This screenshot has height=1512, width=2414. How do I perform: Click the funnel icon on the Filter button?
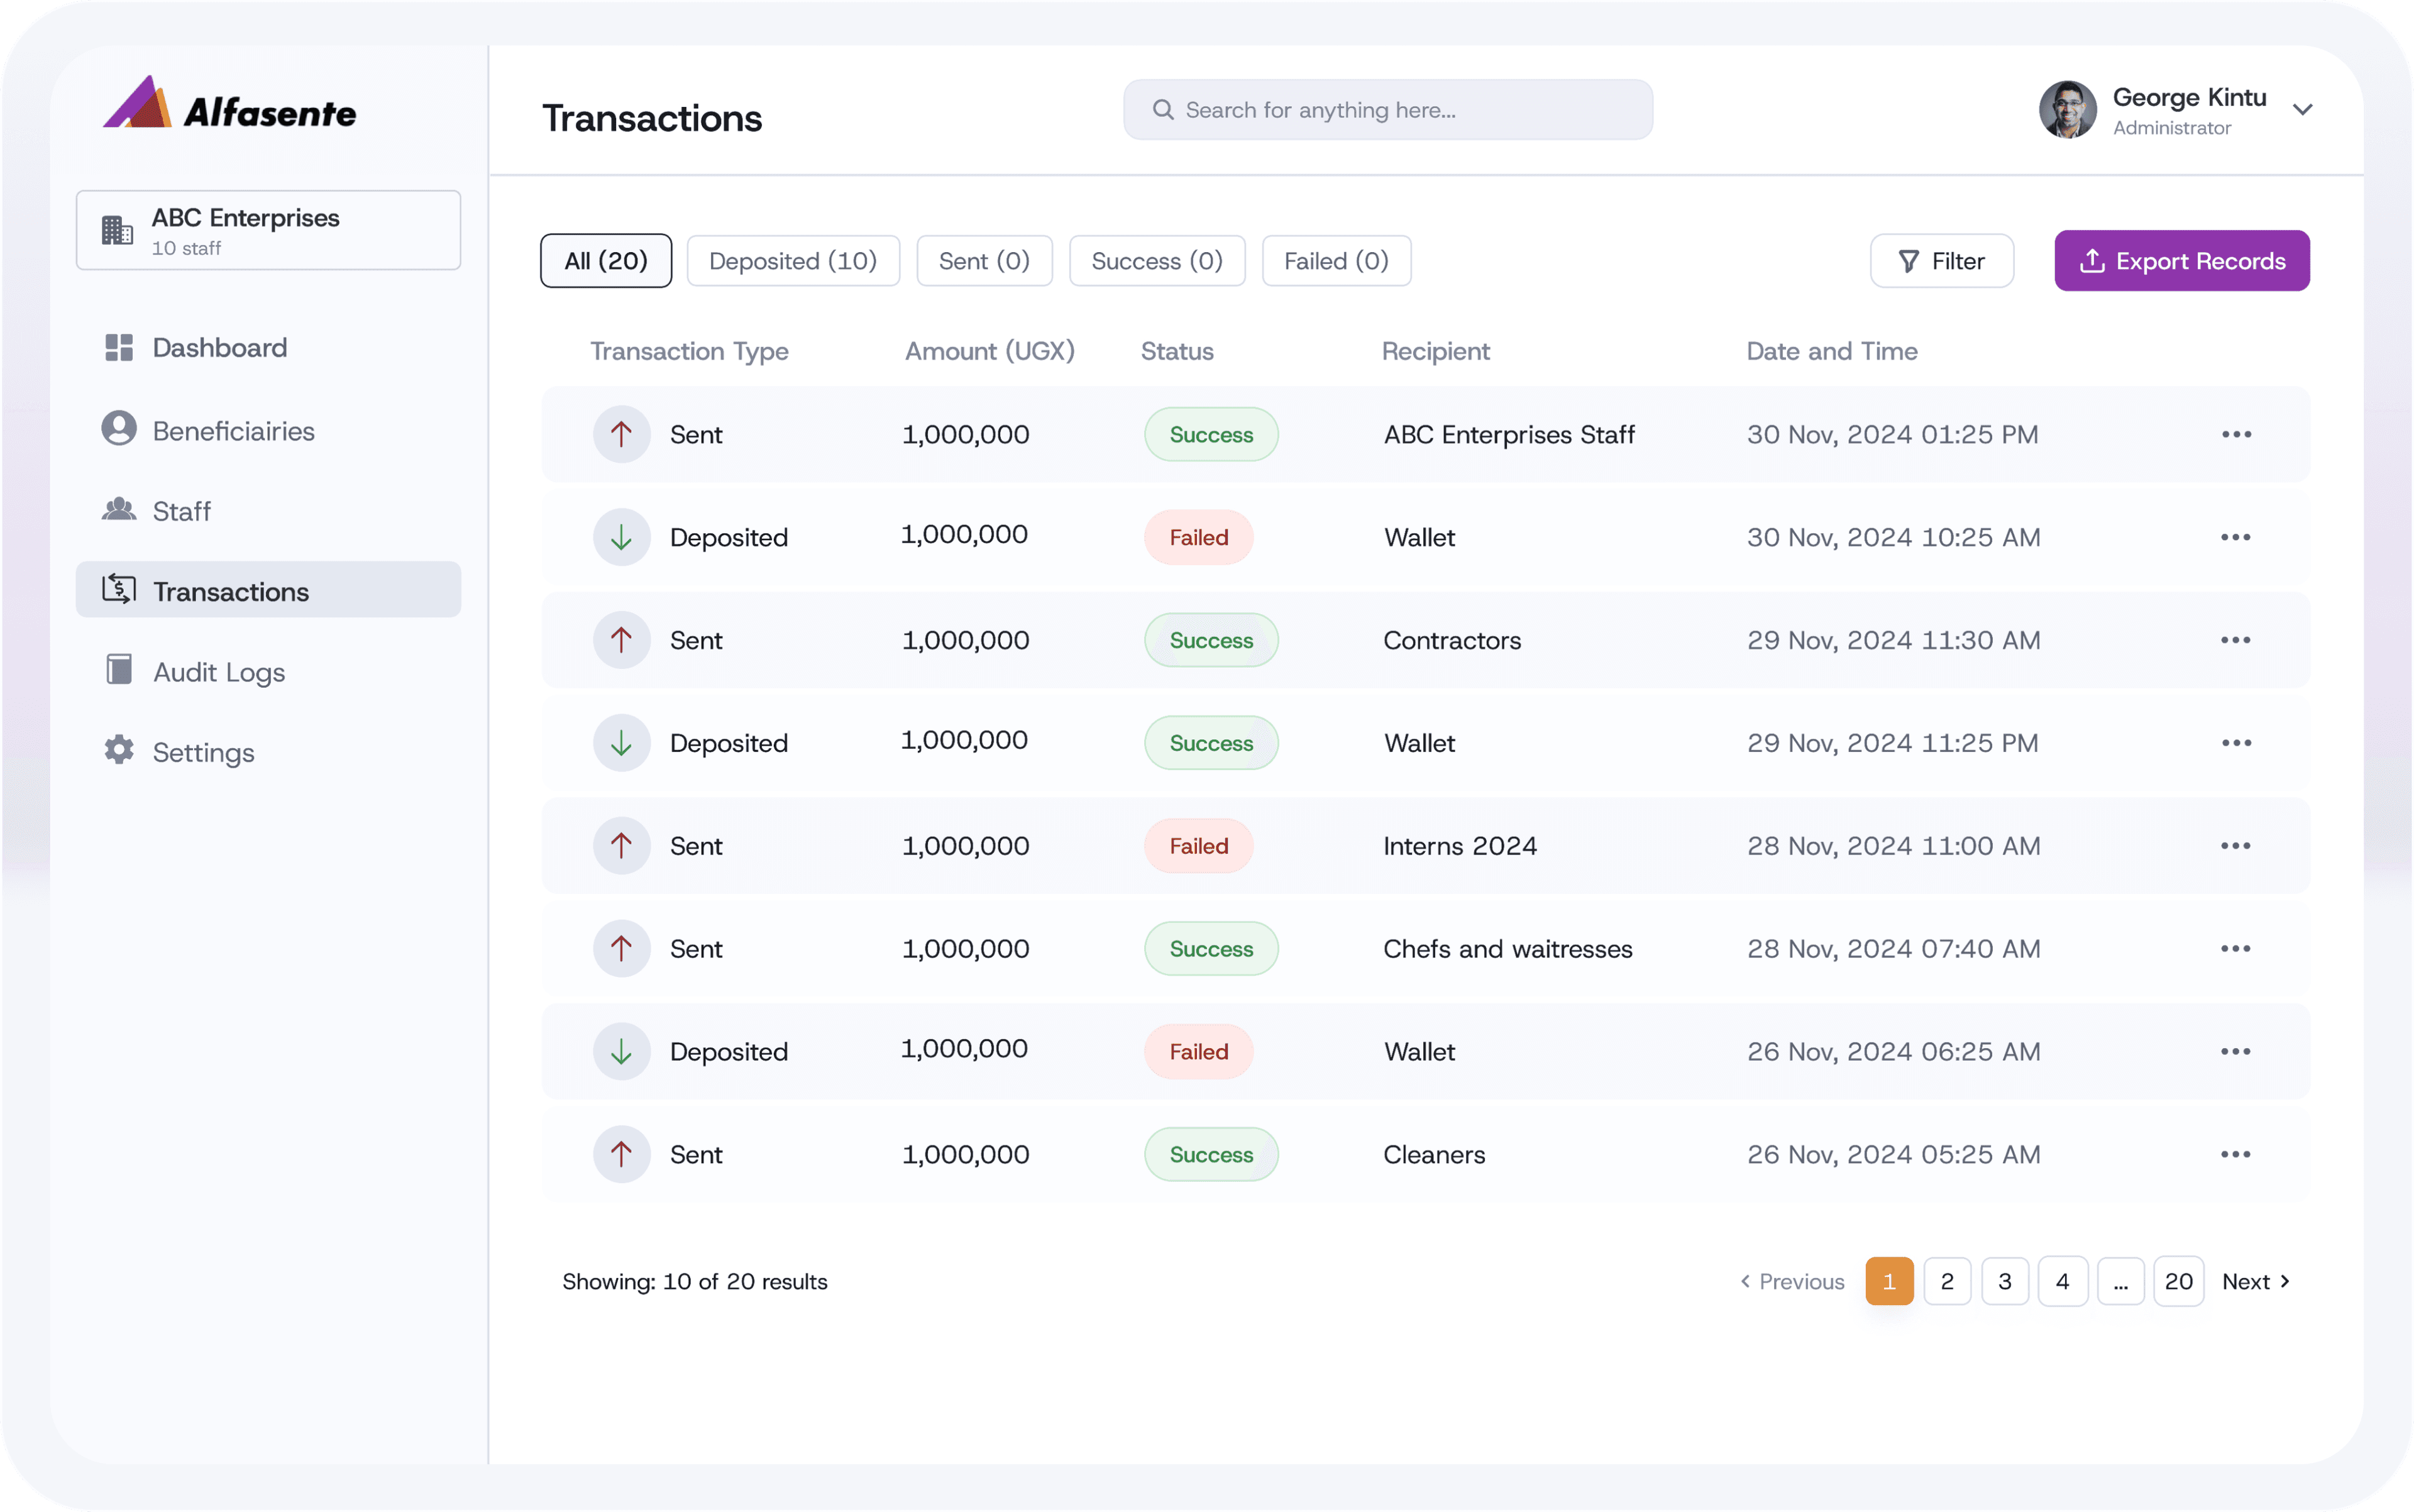tap(1908, 260)
